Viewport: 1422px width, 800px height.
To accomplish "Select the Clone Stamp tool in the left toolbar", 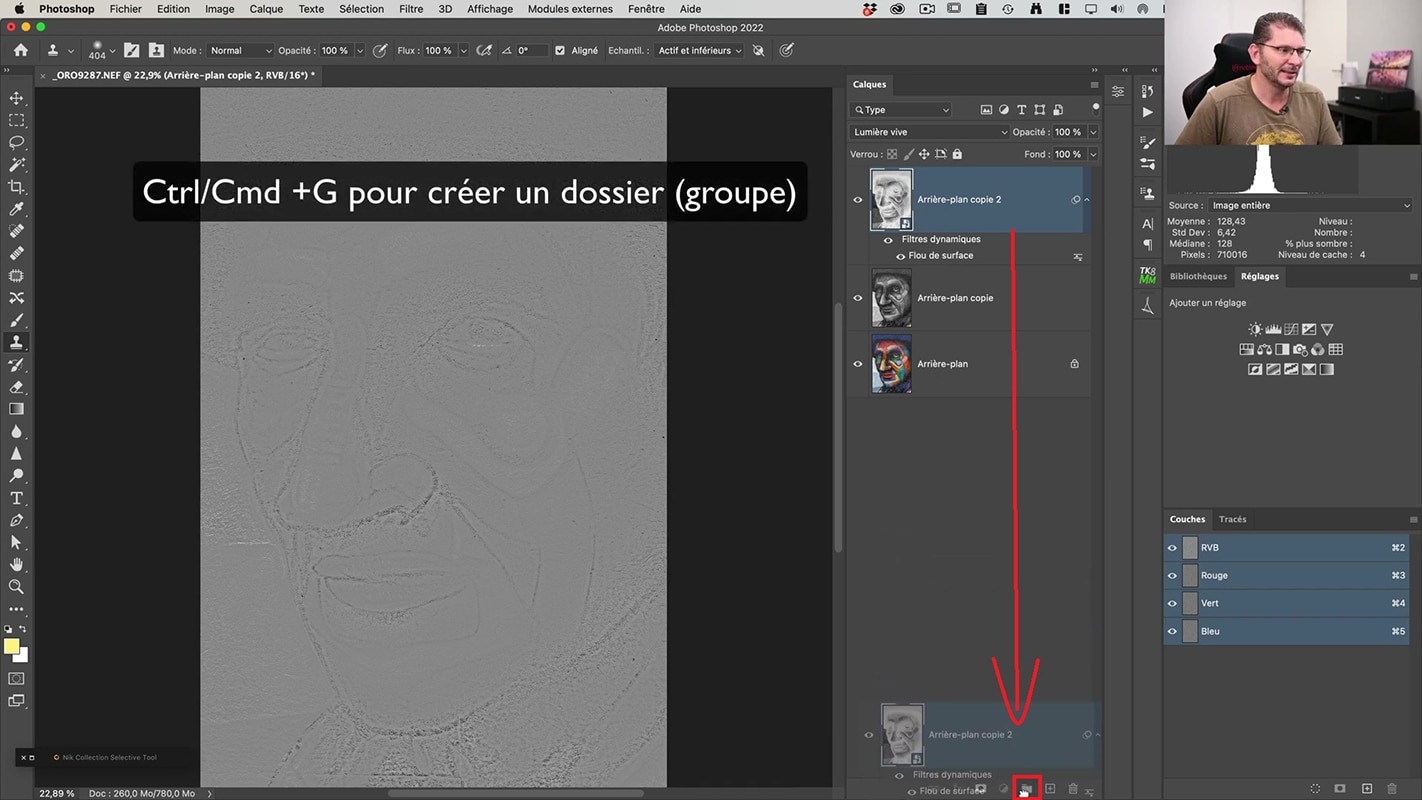I will point(16,342).
